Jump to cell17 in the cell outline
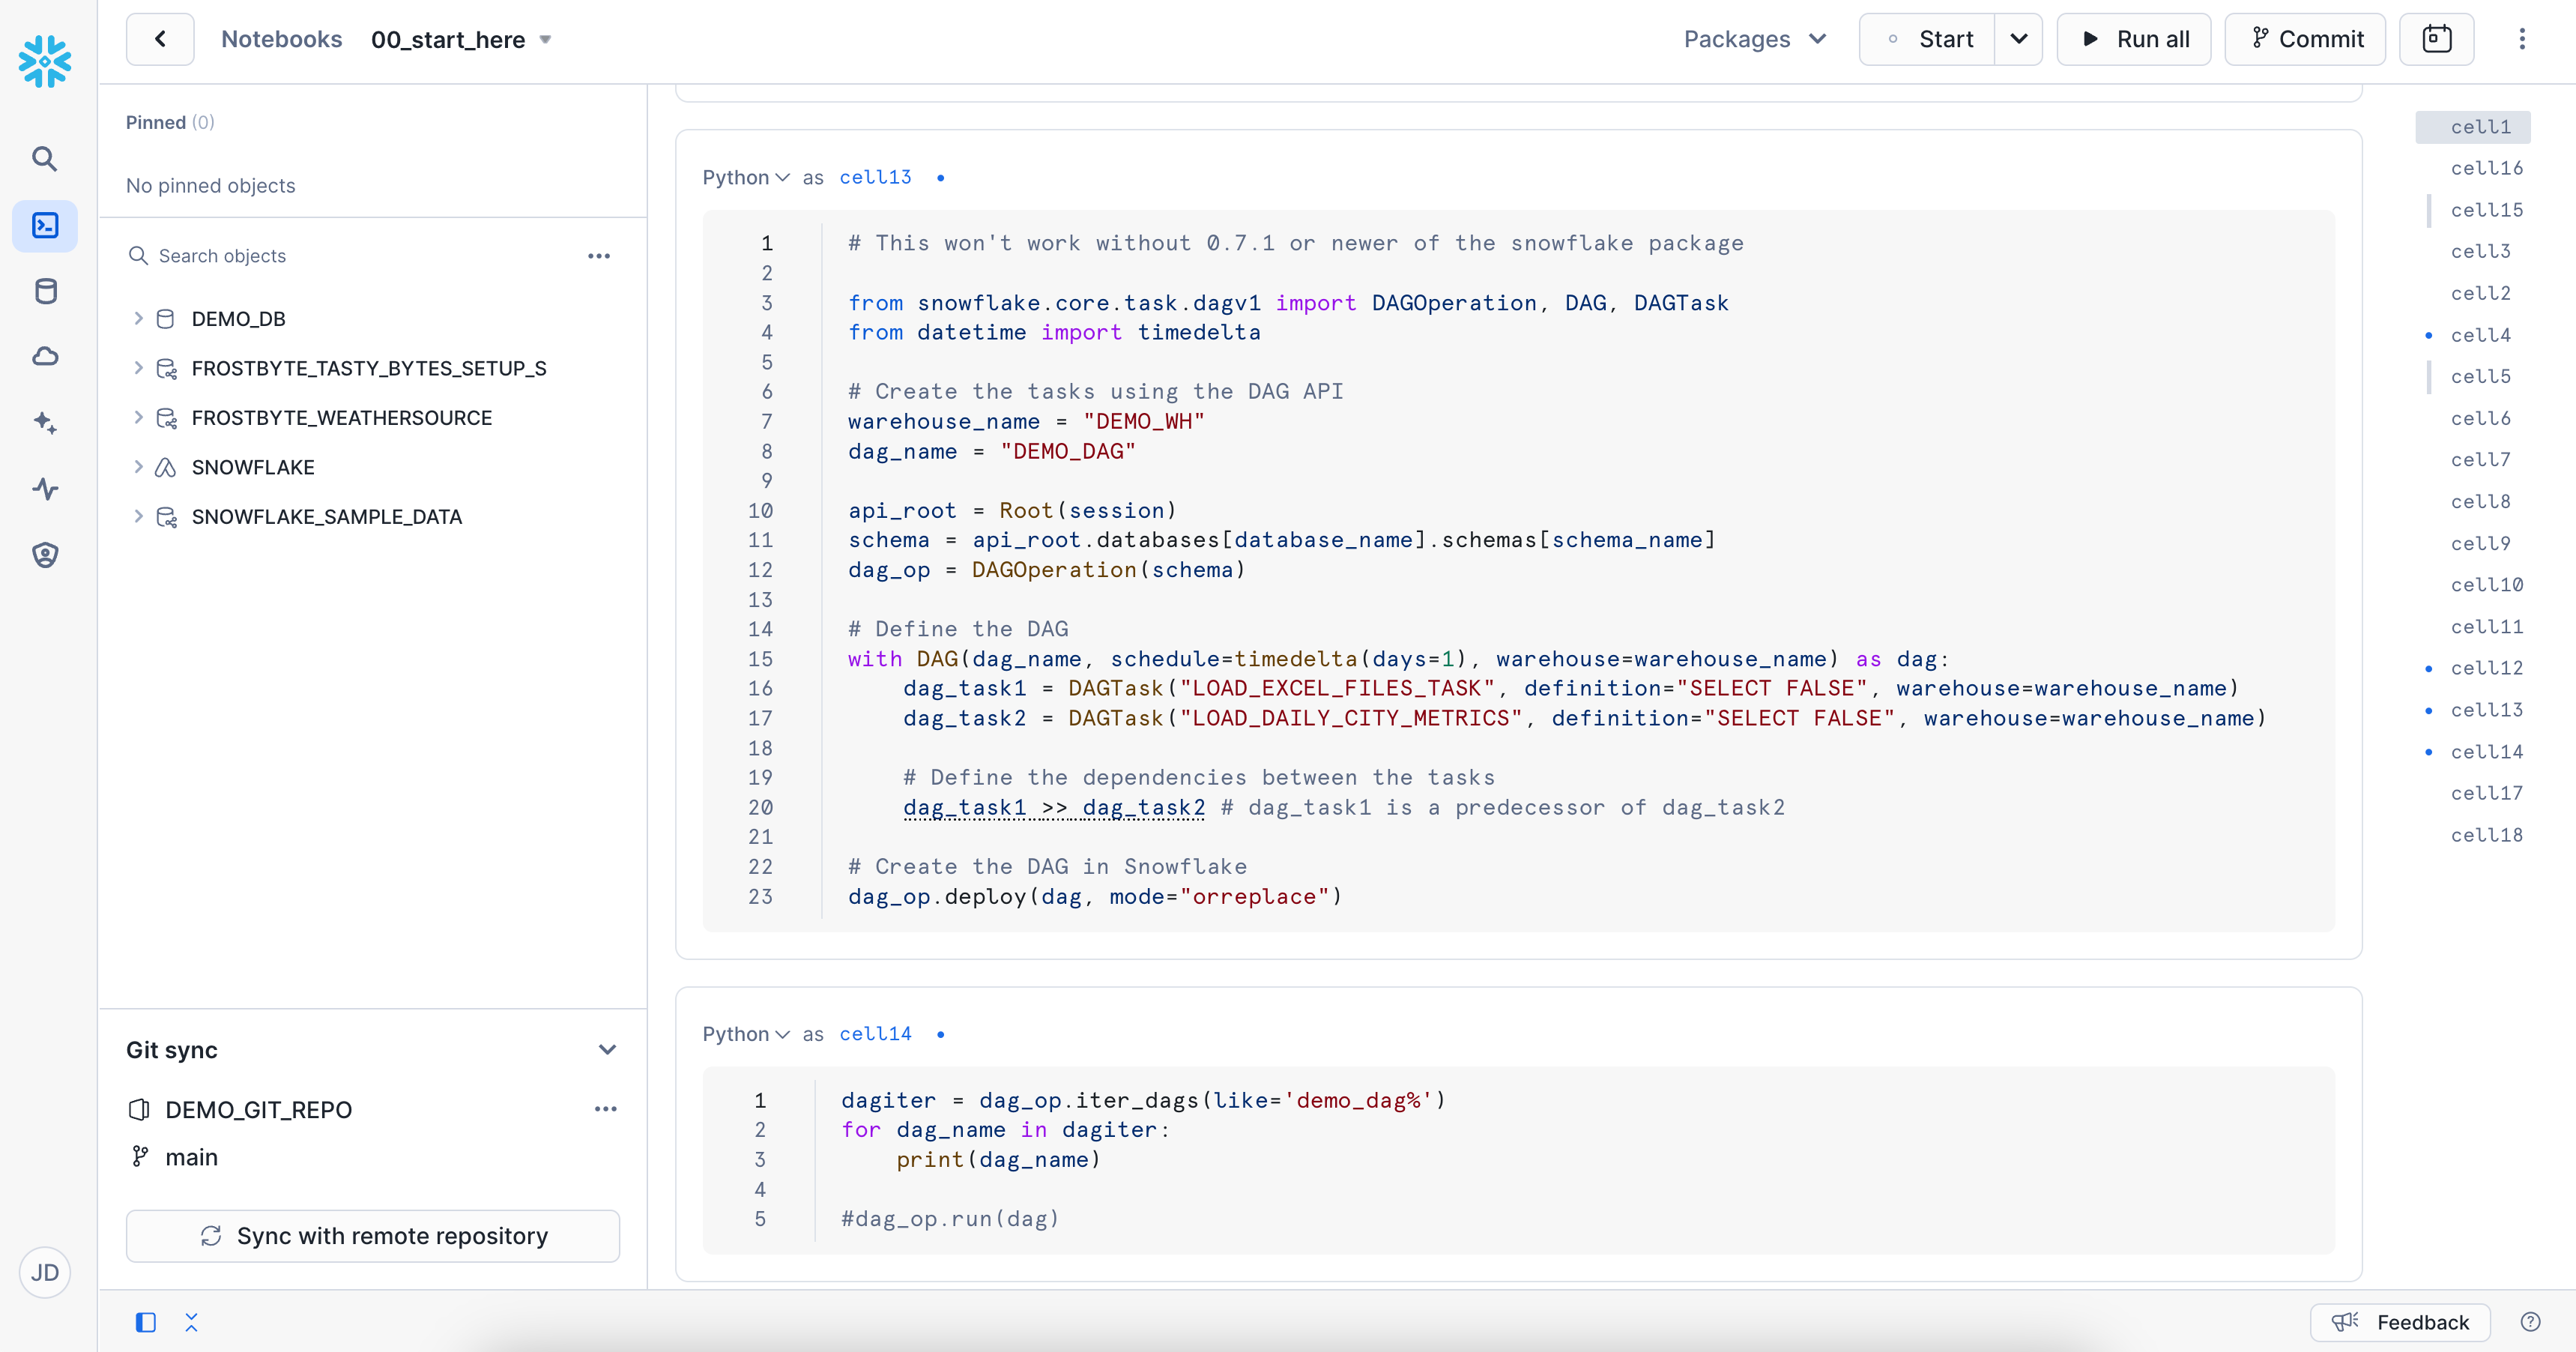The width and height of the screenshot is (2576, 1352). tap(2486, 793)
